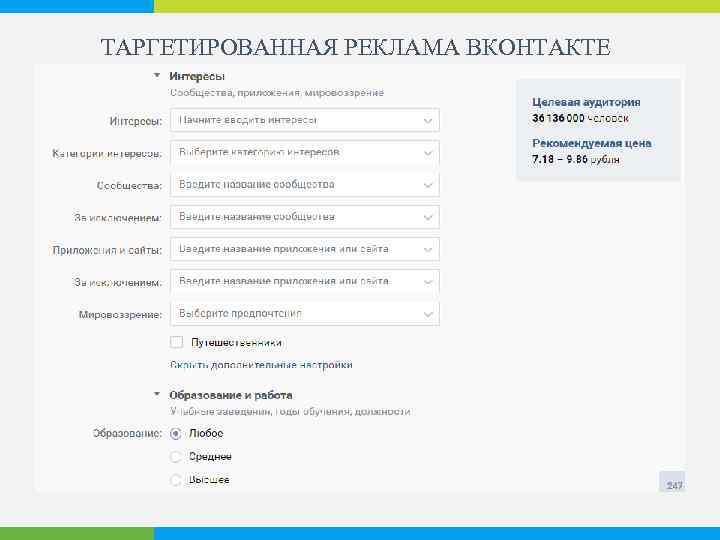This screenshot has height=540, width=720.
Task: Click the Приложения и сайты name field
Action: (304, 249)
